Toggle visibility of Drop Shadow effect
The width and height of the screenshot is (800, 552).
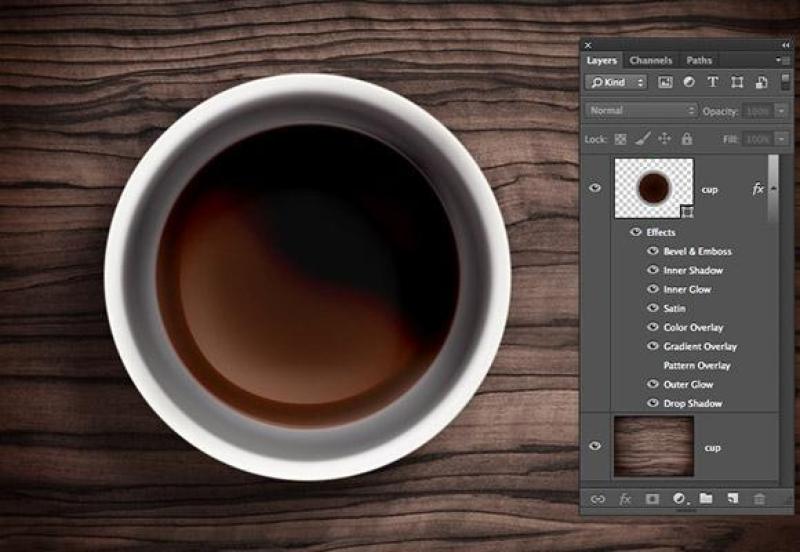(x=652, y=404)
